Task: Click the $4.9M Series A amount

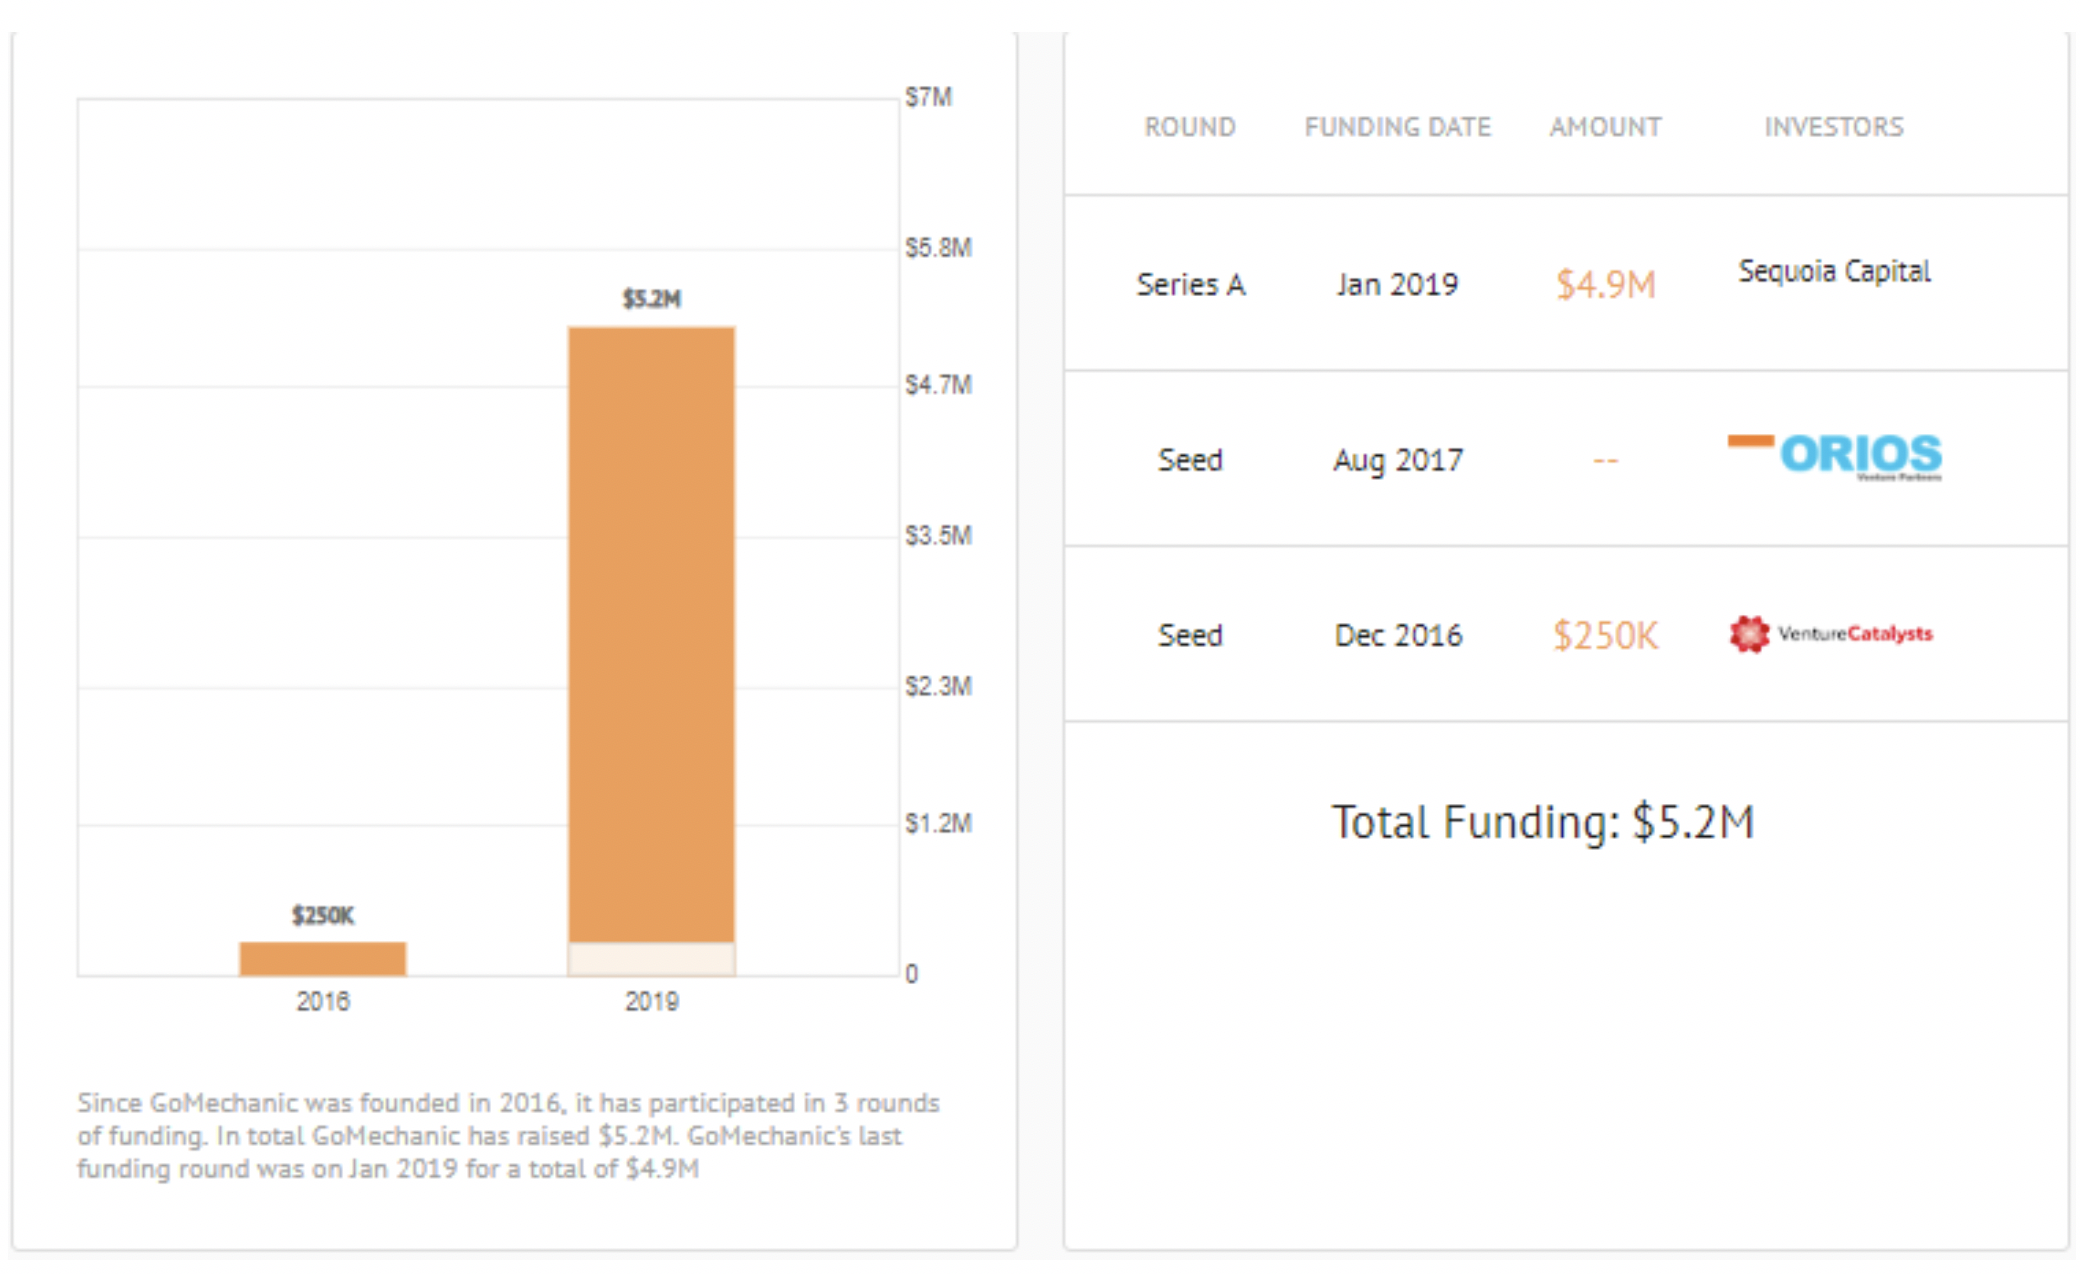Action: tap(1605, 285)
